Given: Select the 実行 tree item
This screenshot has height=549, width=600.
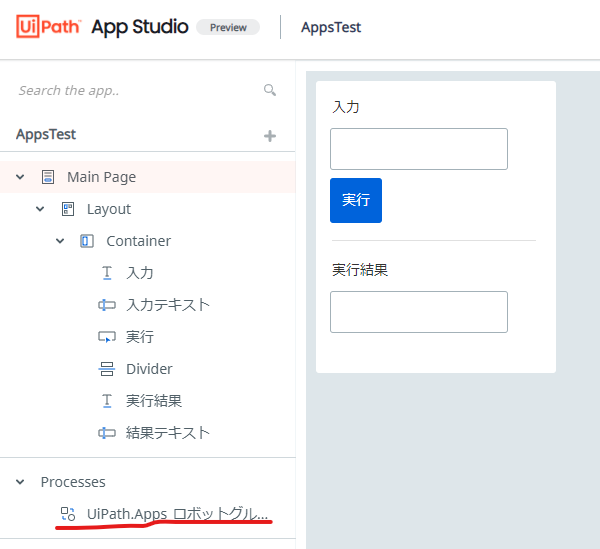Looking at the screenshot, I should click(x=140, y=337).
